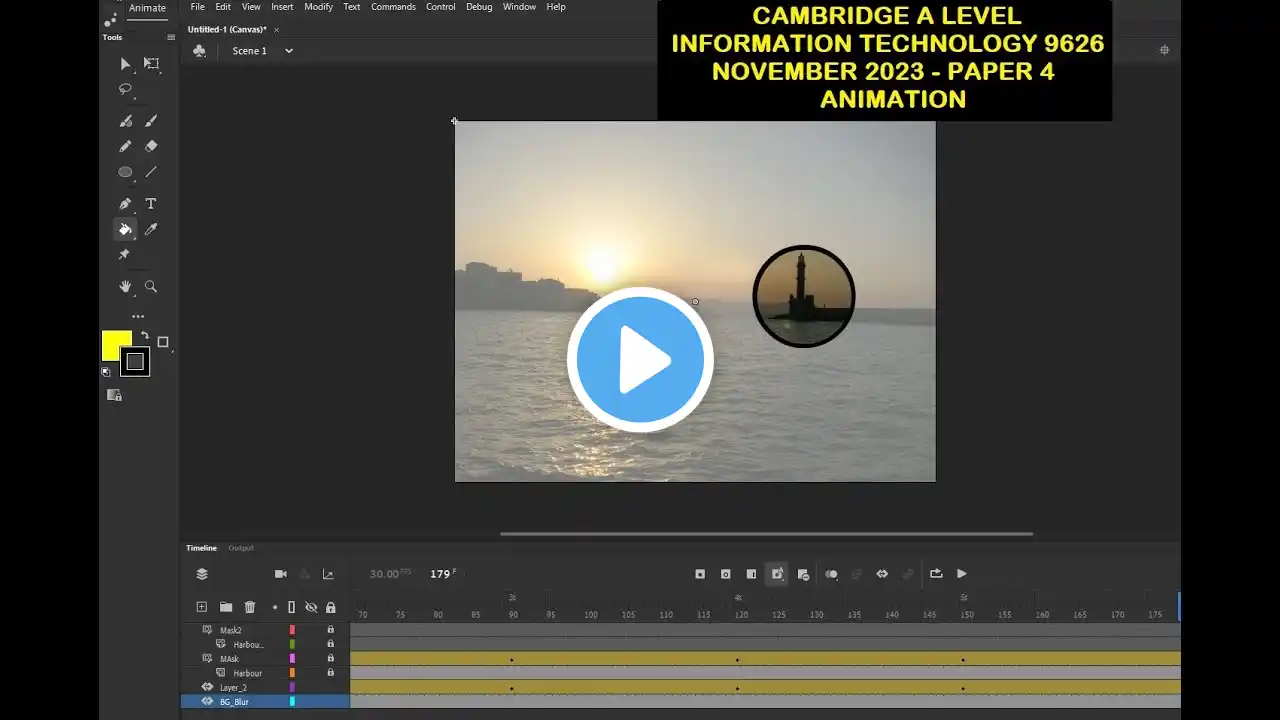Pick the Eyedropper tool

click(x=151, y=229)
